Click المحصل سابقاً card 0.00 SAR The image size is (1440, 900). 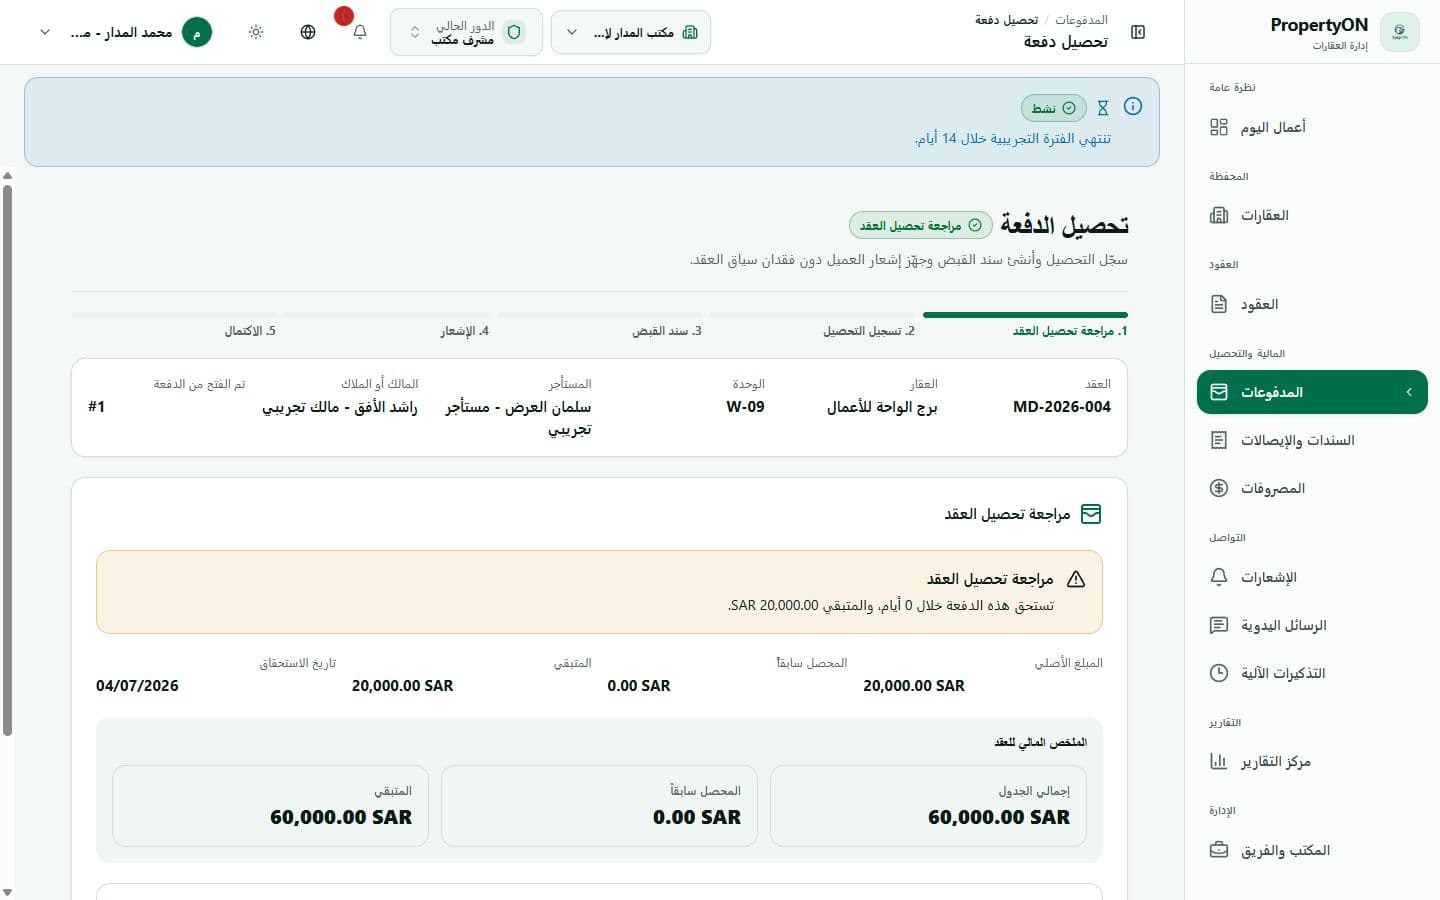599,806
